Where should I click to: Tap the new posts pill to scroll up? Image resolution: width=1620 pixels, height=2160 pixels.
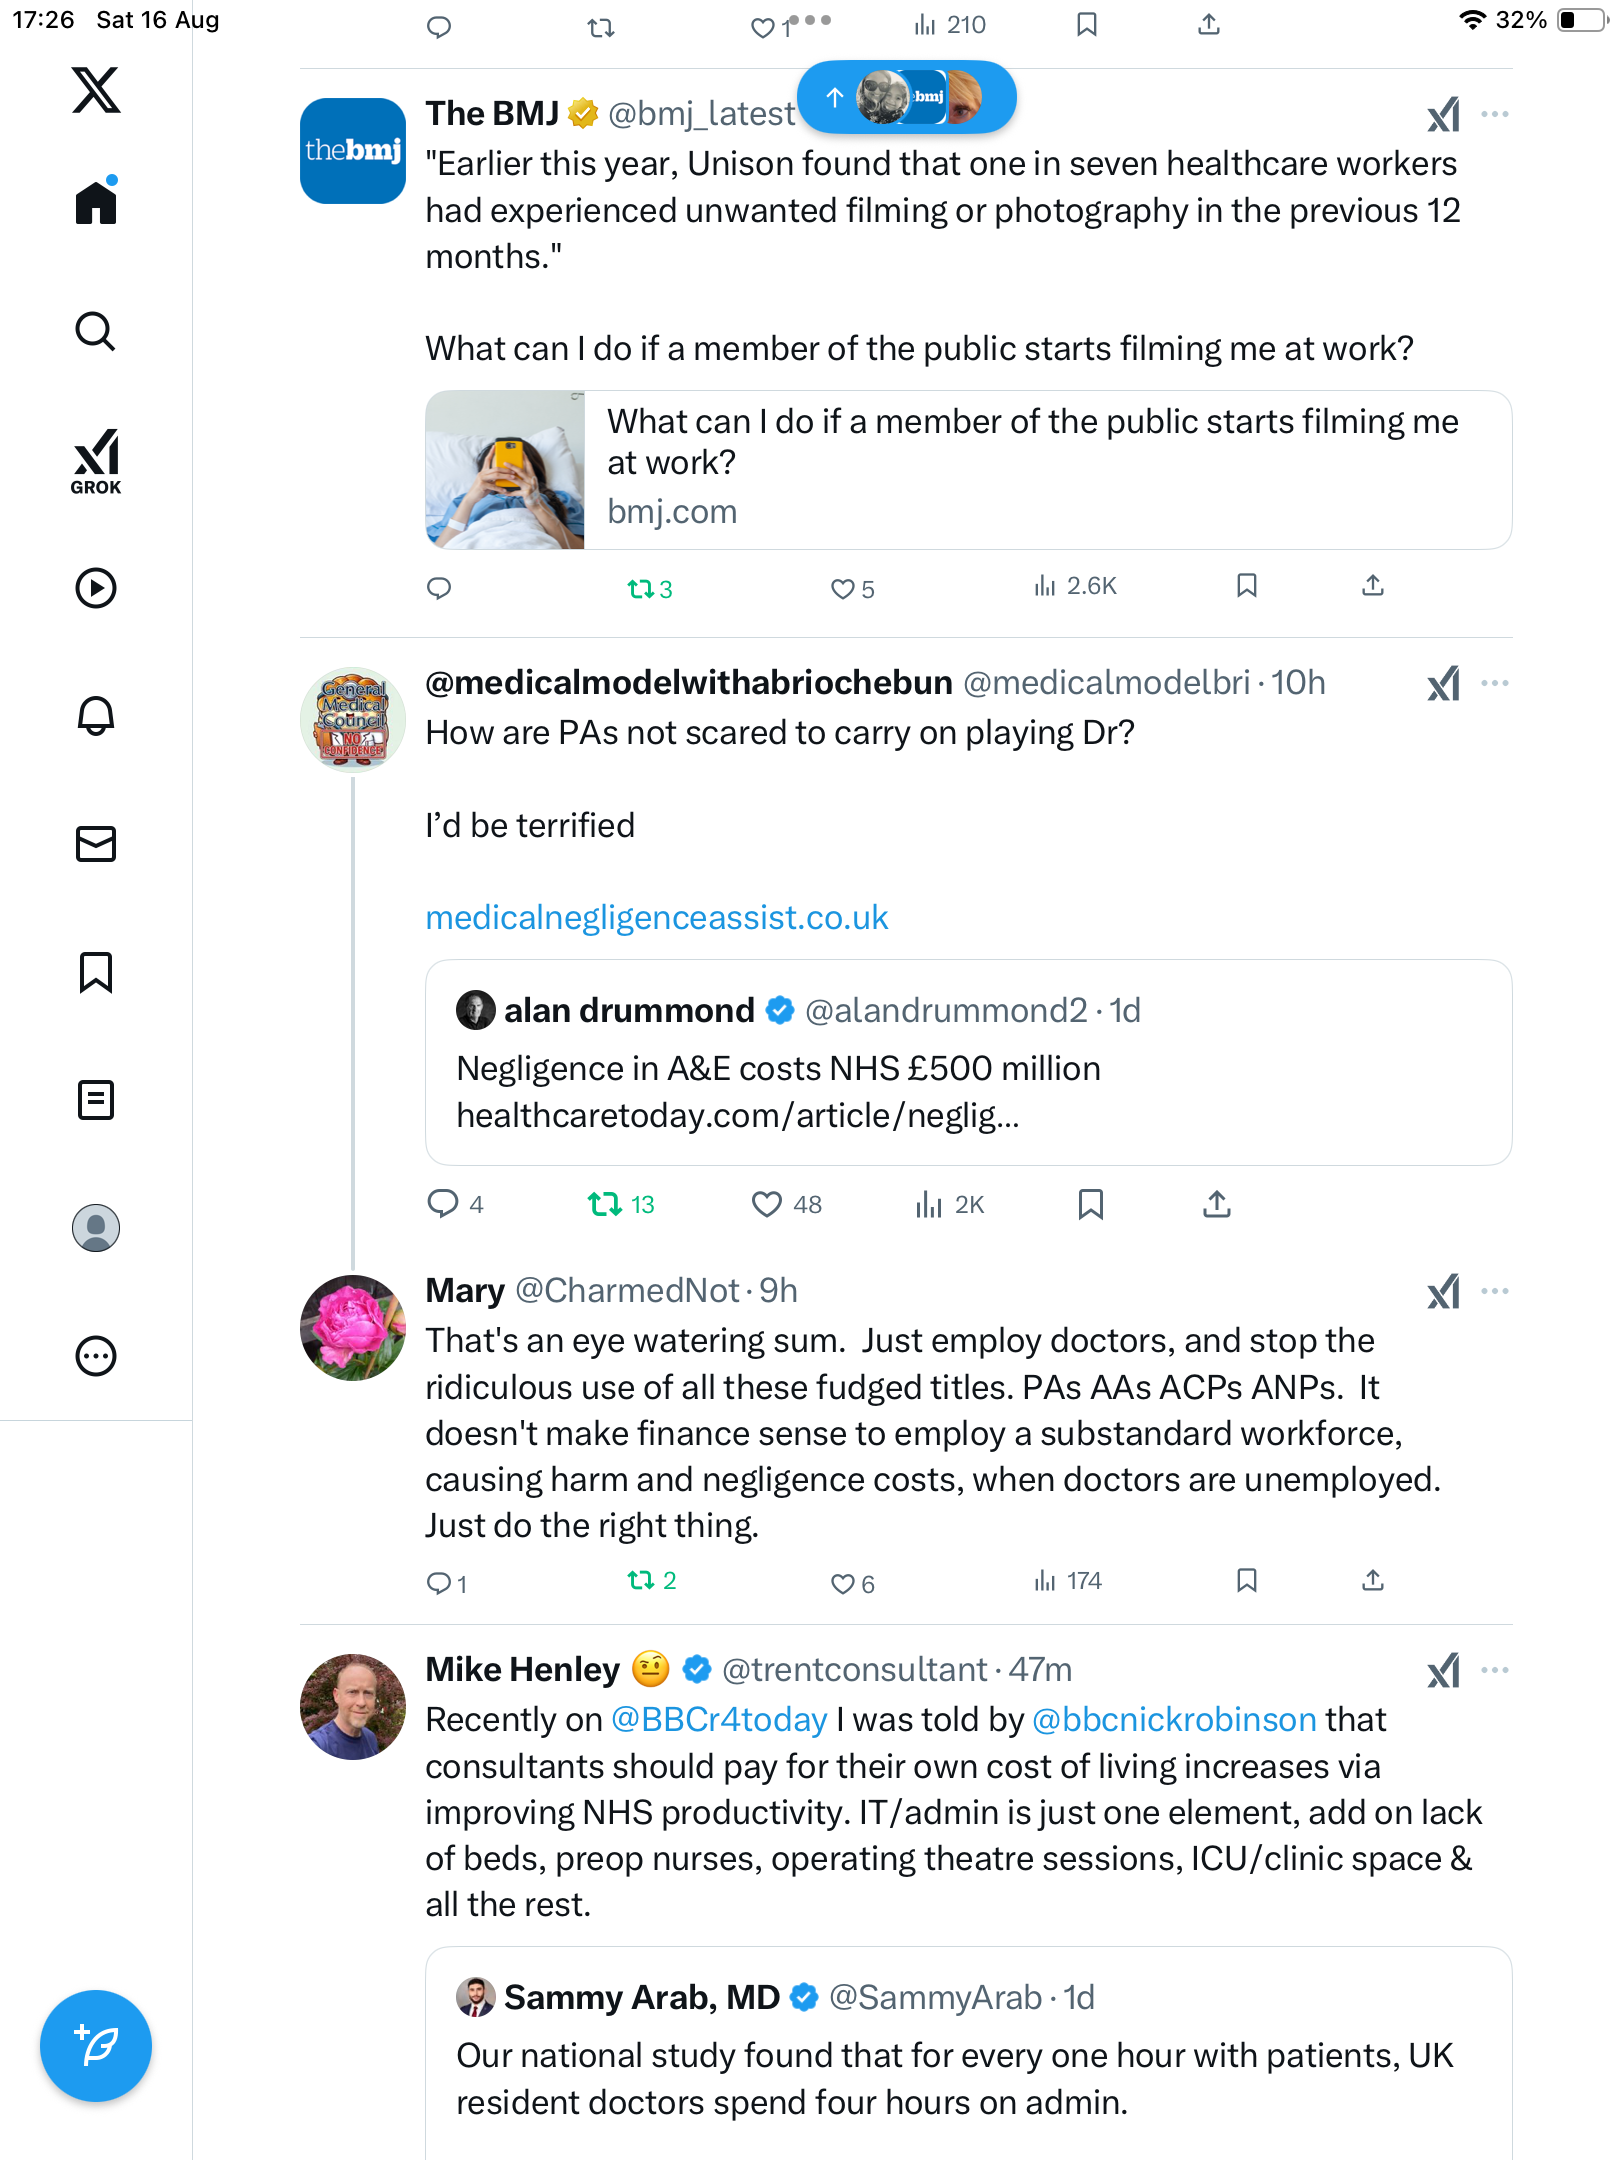pyautogui.click(x=906, y=97)
